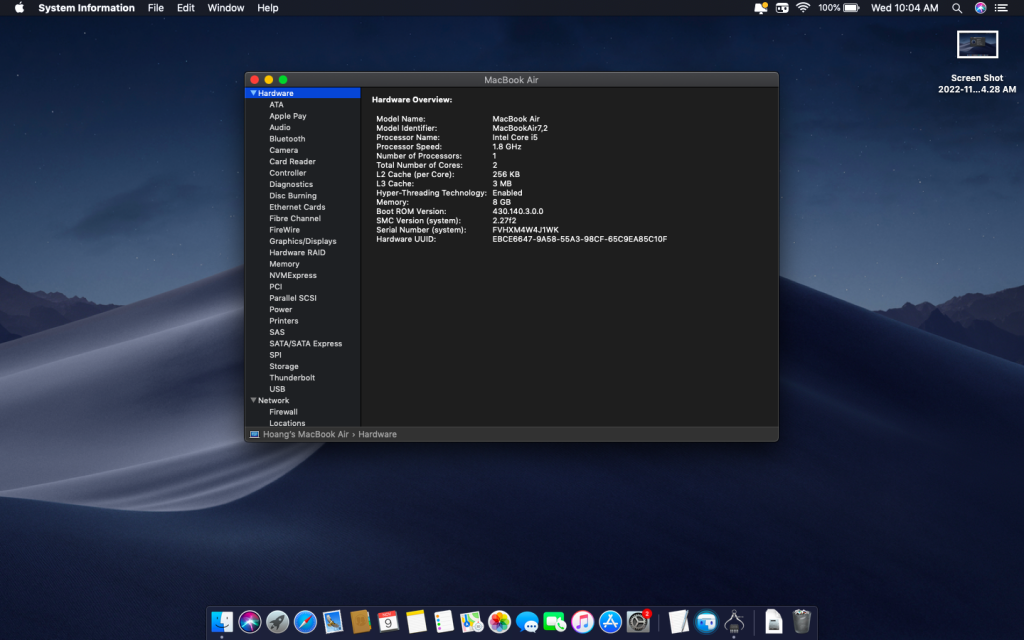Screen dimensions: 1024x640
Task: Open the document file icon in Dock
Action: point(774,621)
